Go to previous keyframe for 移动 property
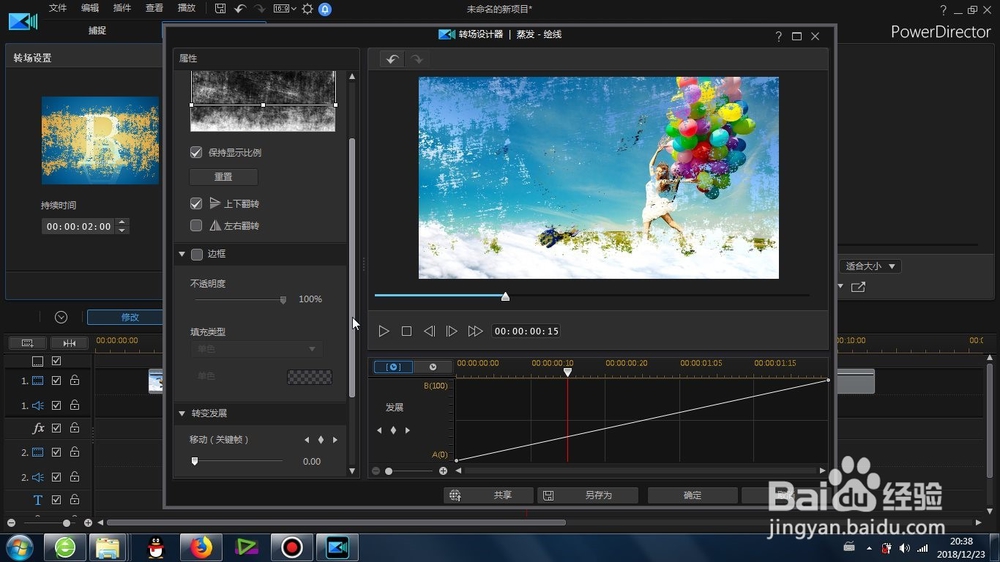The width and height of the screenshot is (1000, 562). 307,440
